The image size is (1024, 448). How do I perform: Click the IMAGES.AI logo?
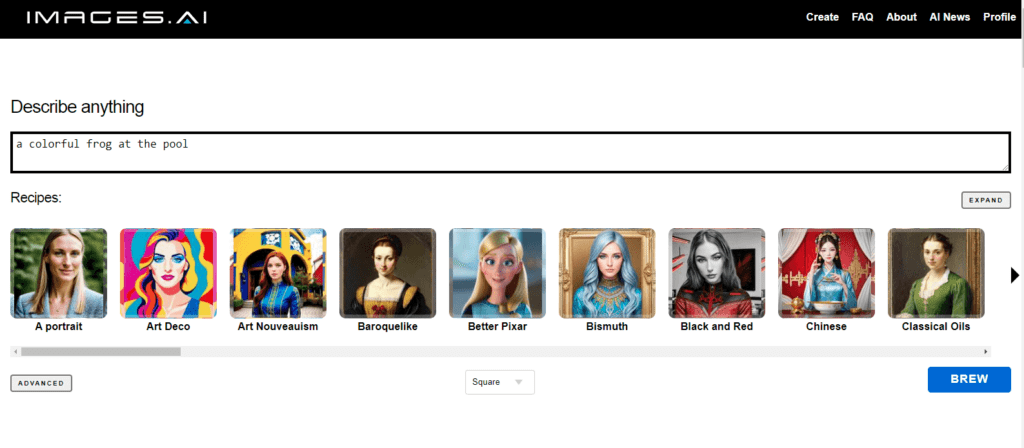click(117, 18)
